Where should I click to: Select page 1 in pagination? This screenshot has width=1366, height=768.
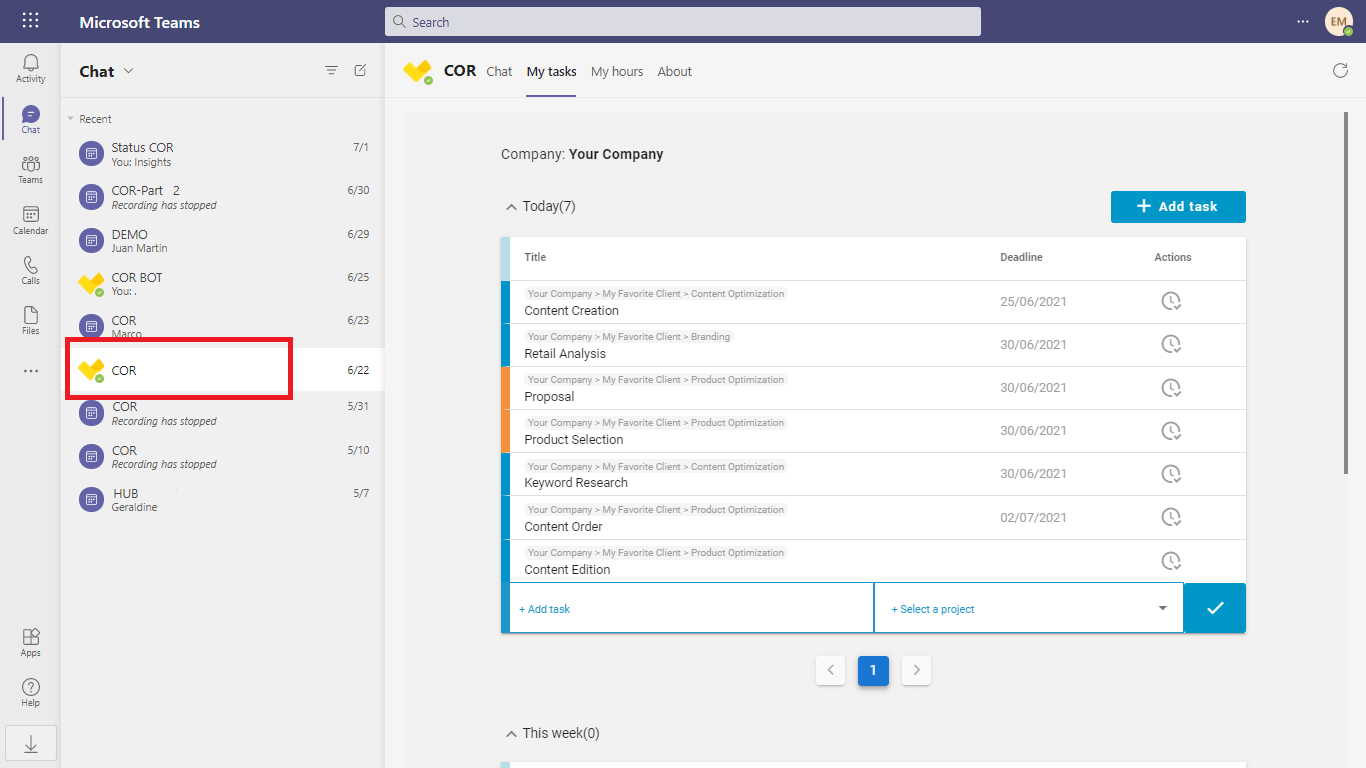[873, 670]
